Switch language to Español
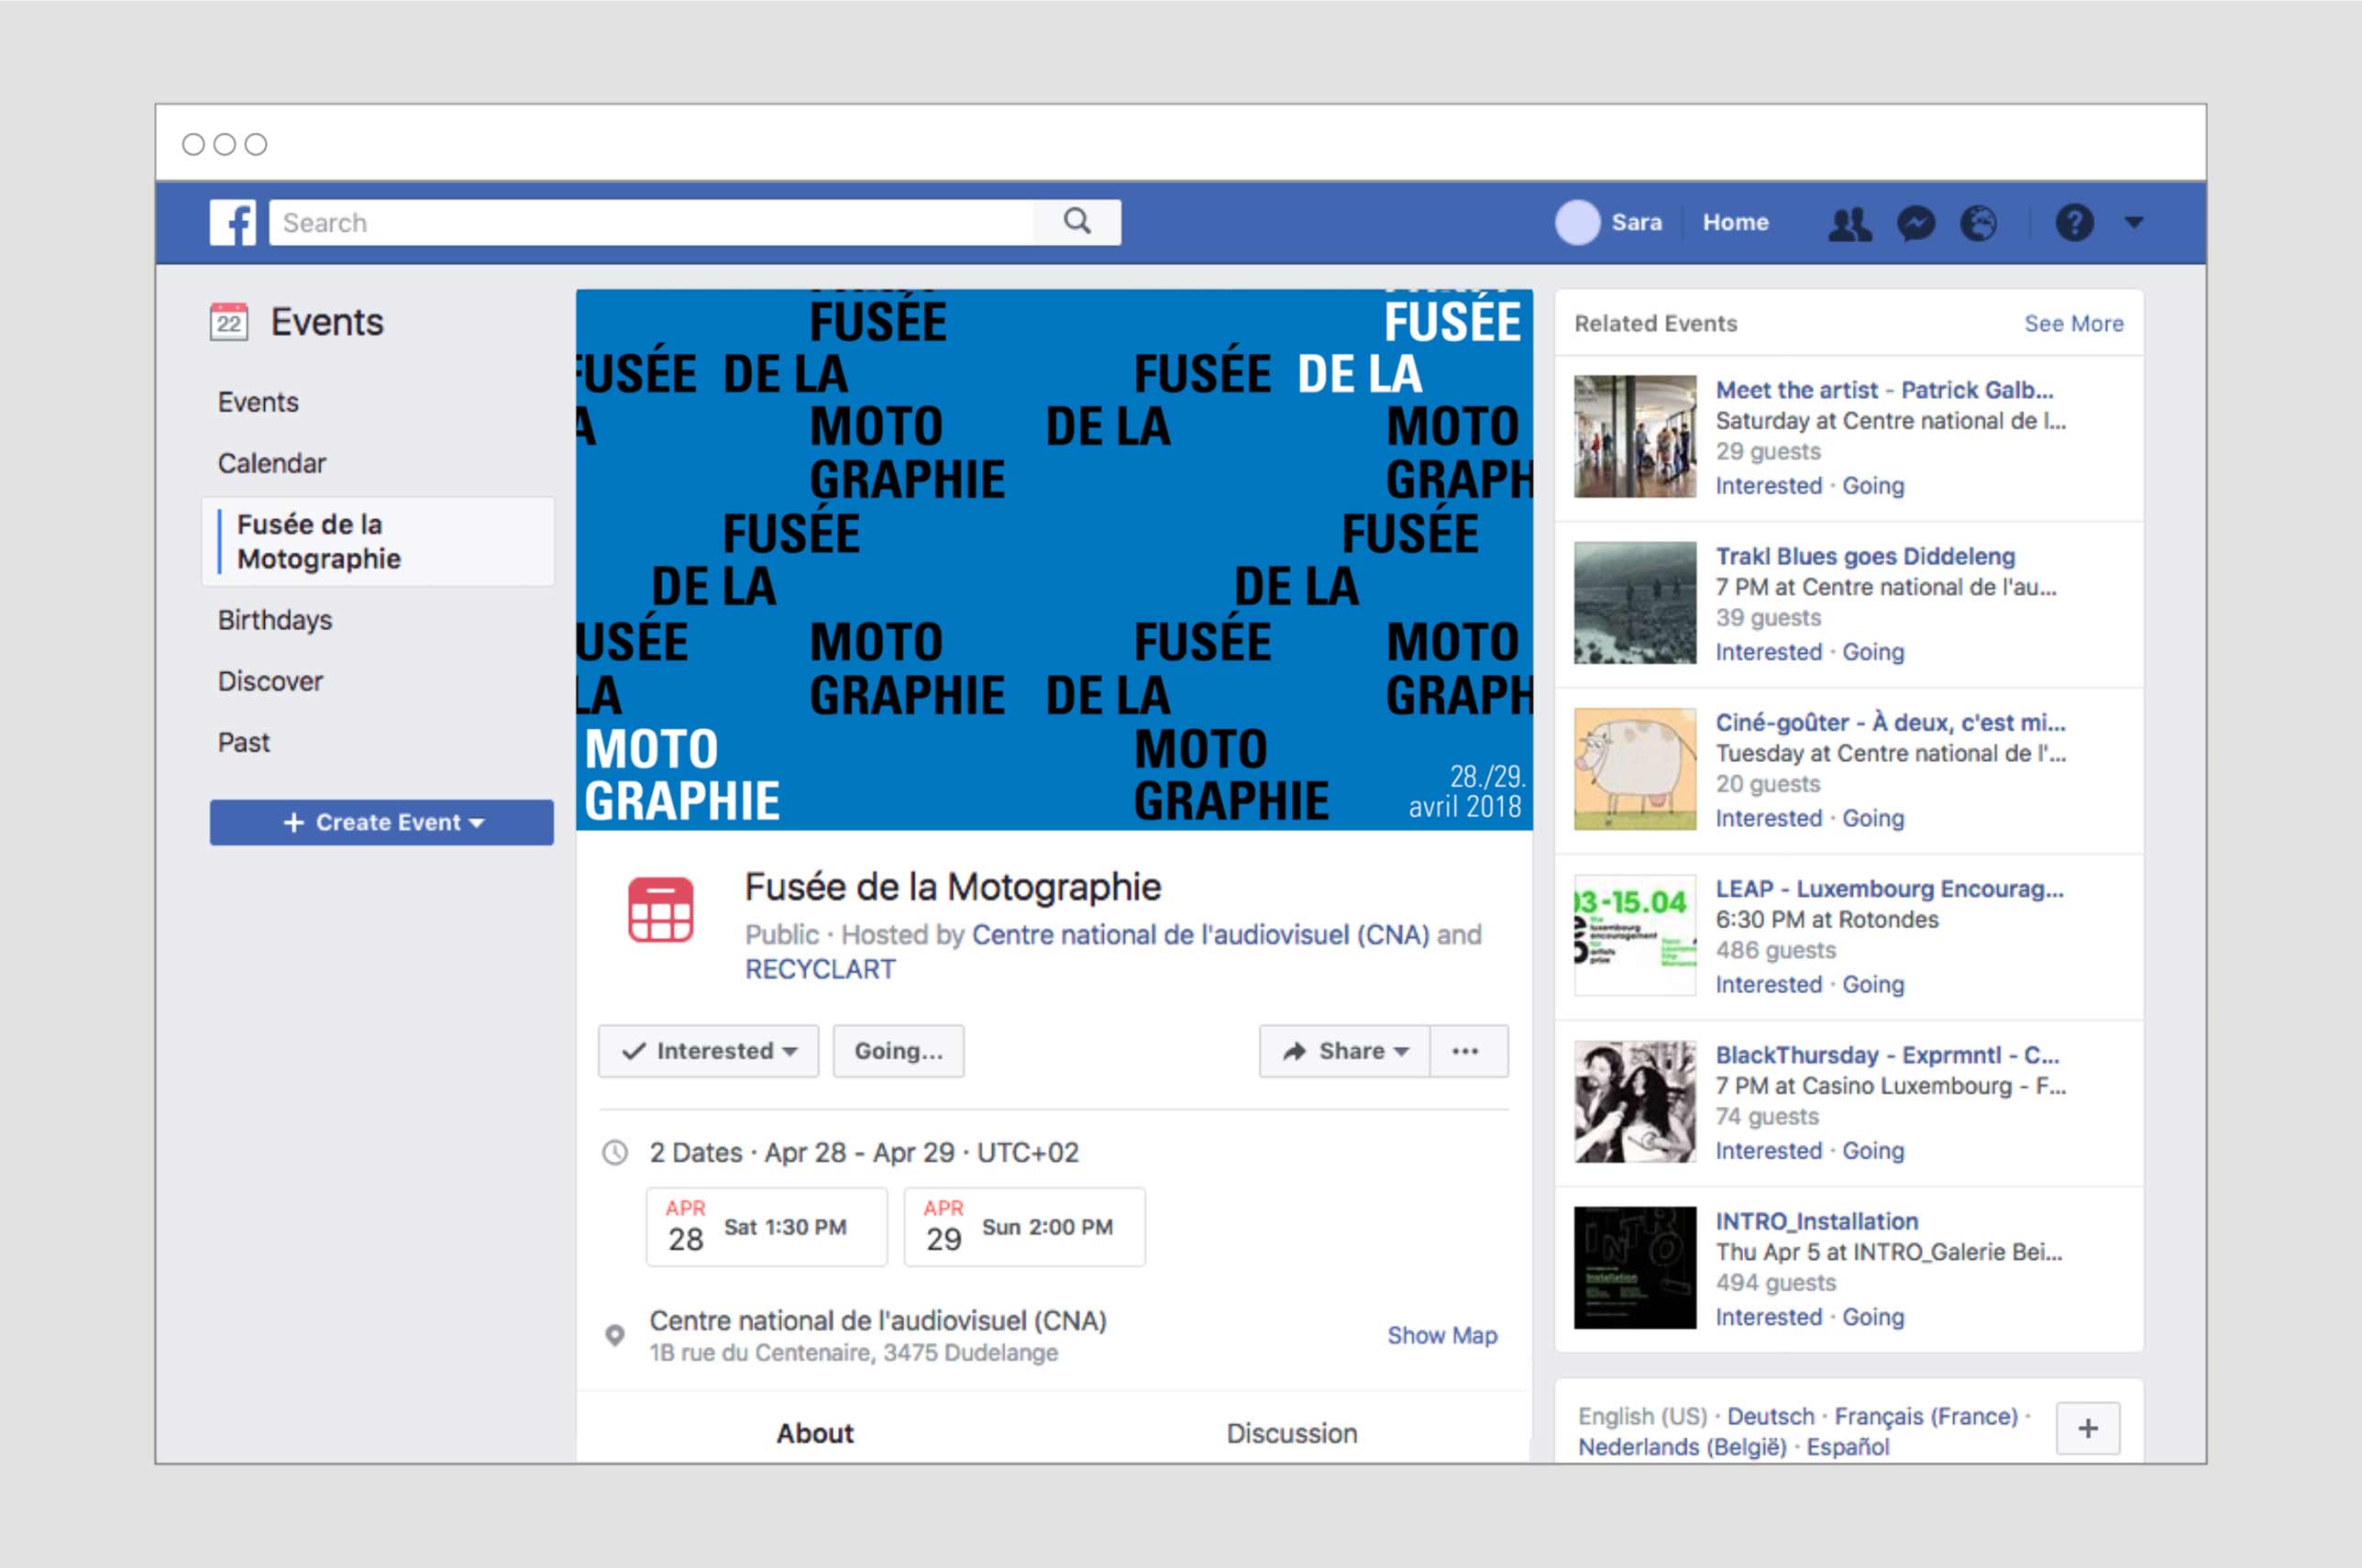 [1848, 1447]
